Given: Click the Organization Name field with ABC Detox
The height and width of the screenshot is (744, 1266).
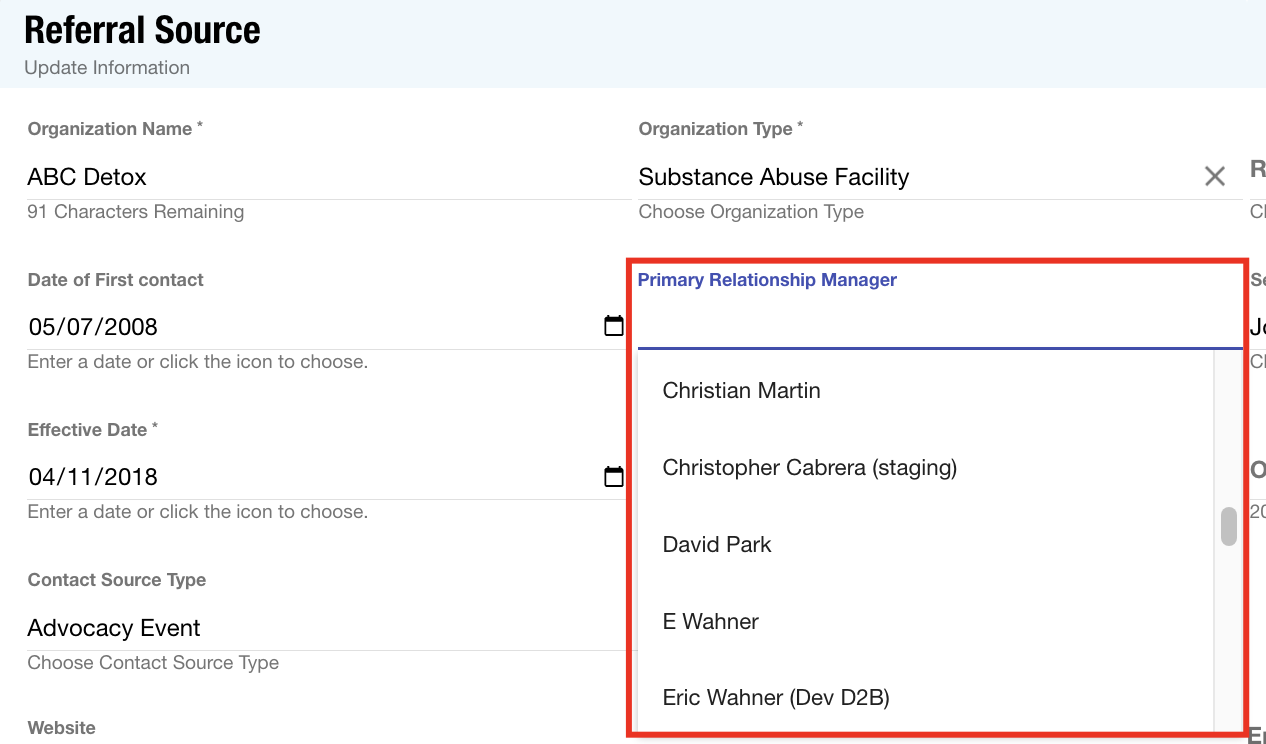Looking at the screenshot, I should [300, 177].
